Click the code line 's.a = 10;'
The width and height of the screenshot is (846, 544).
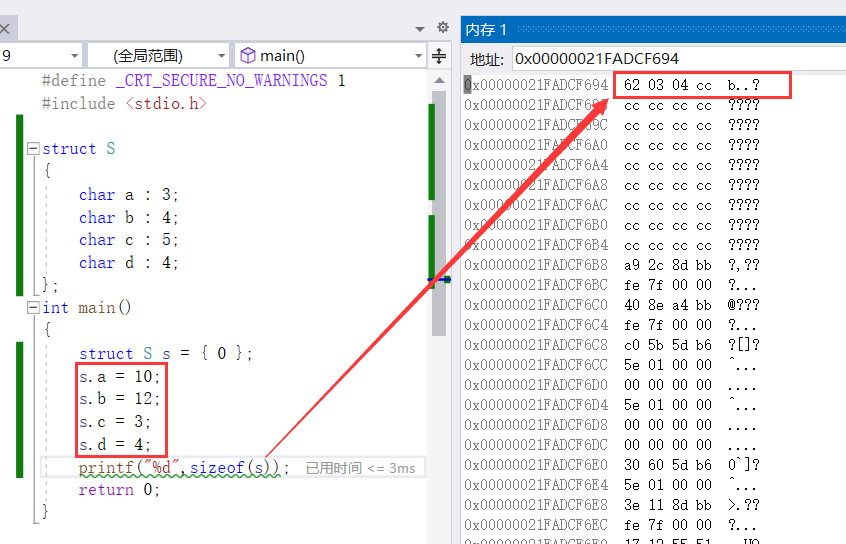point(119,376)
